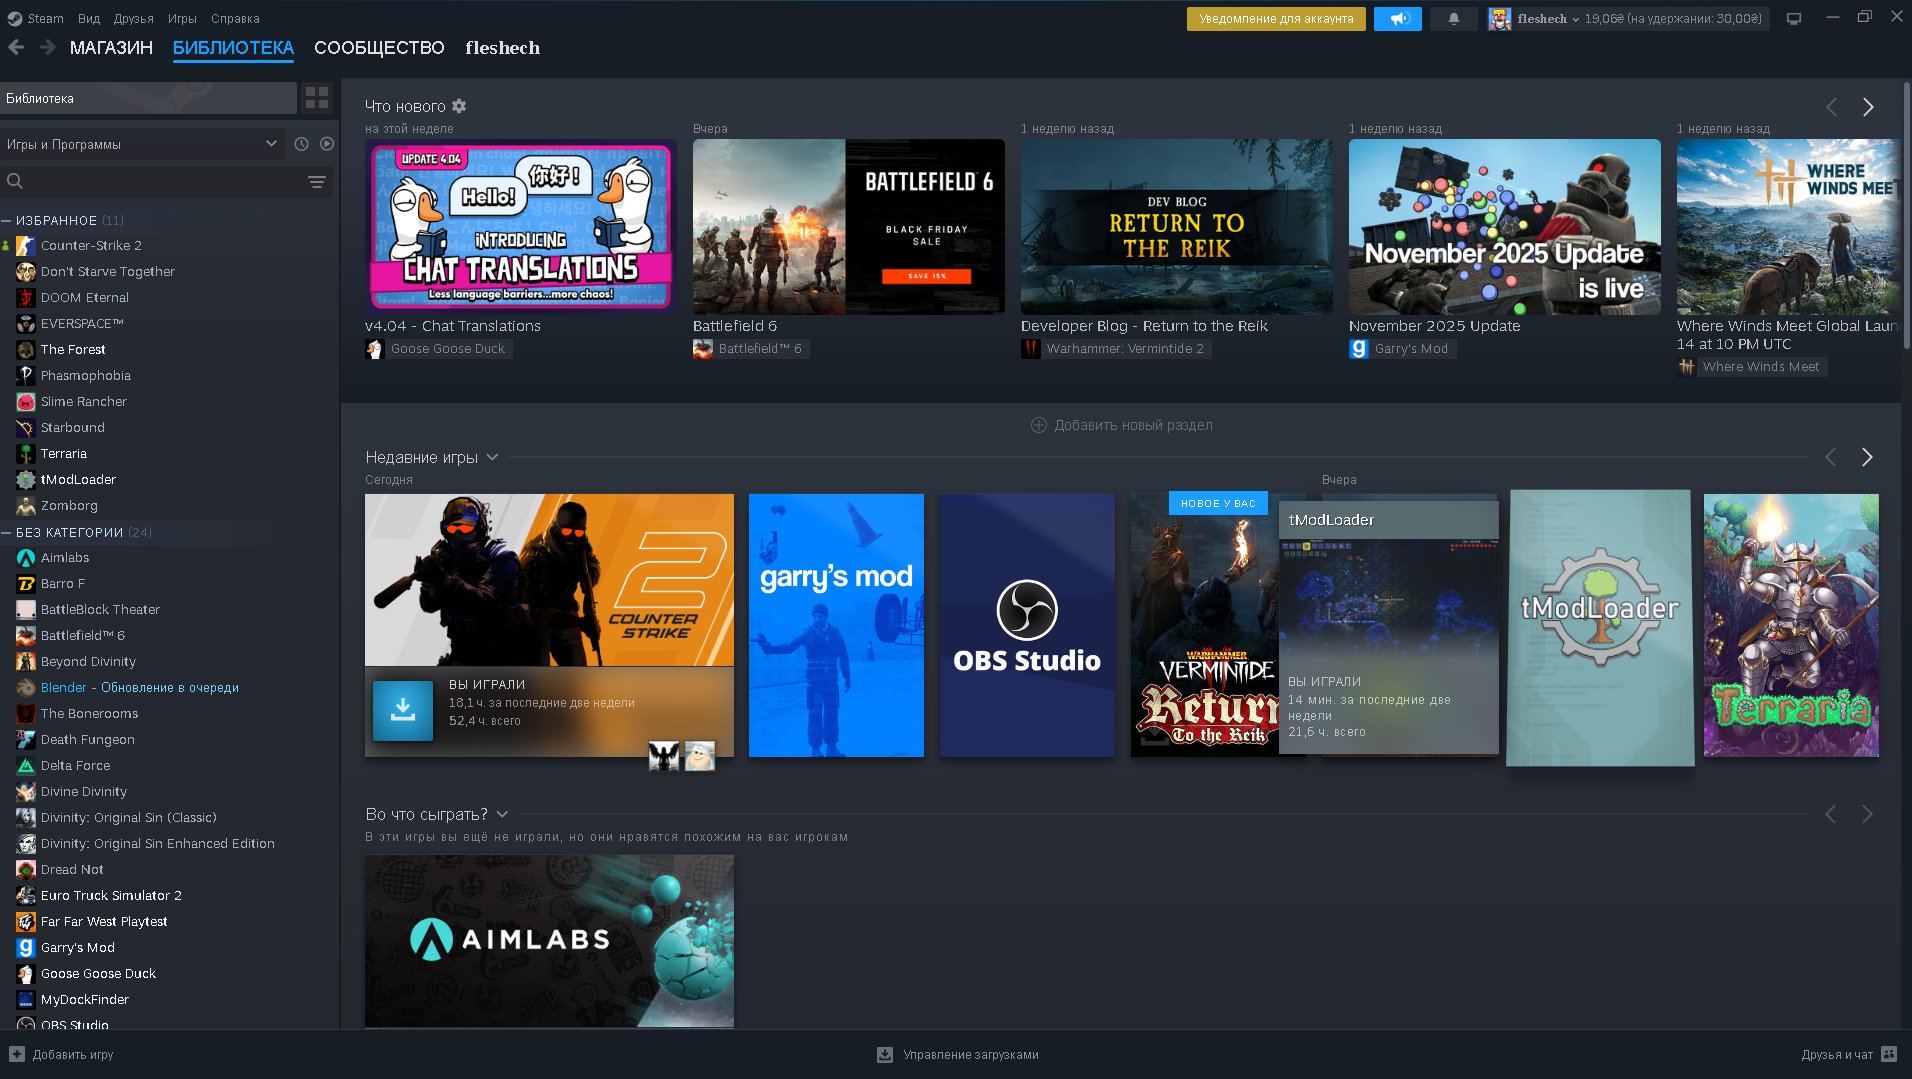Collapse the ИЗБРАННОЕ category

pyautogui.click(x=6, y=221)
